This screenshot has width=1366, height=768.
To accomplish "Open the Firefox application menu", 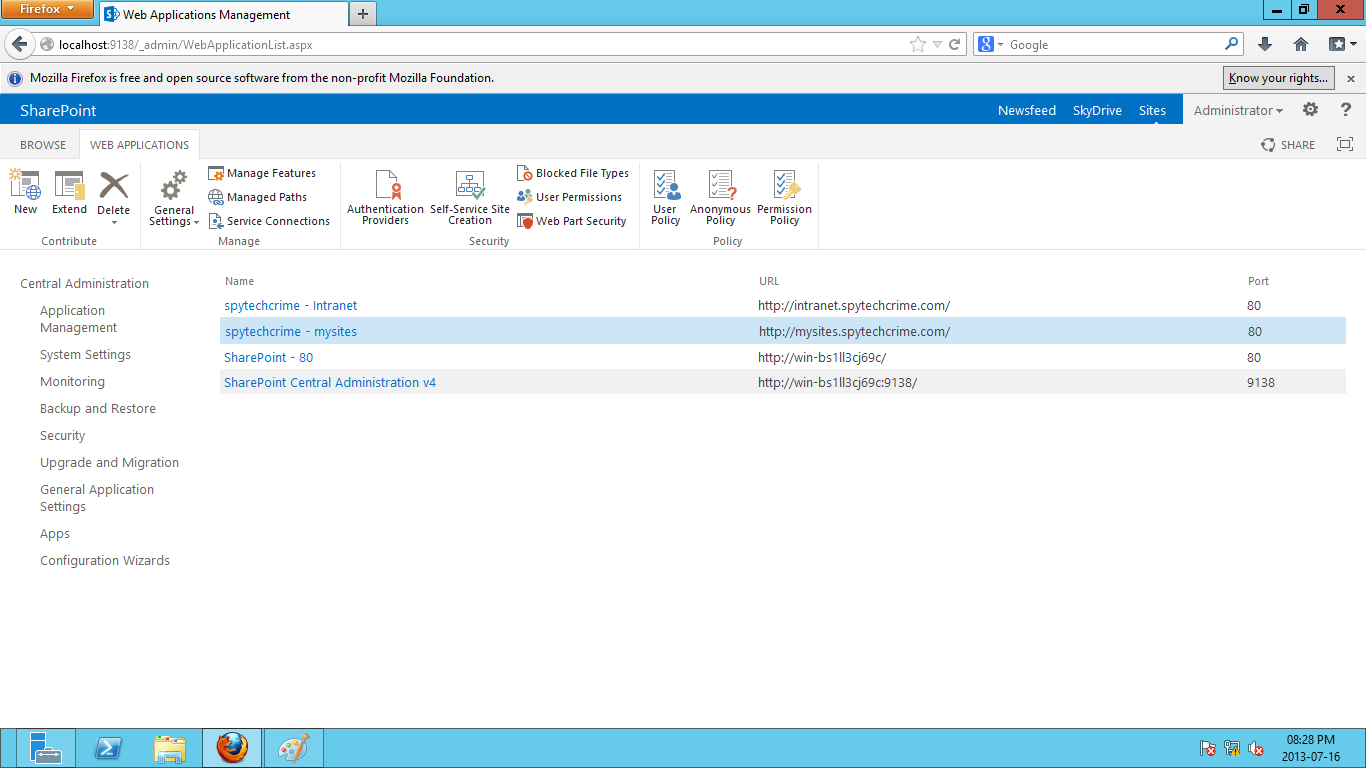I will pyautogui.click(x=47, y=10).
